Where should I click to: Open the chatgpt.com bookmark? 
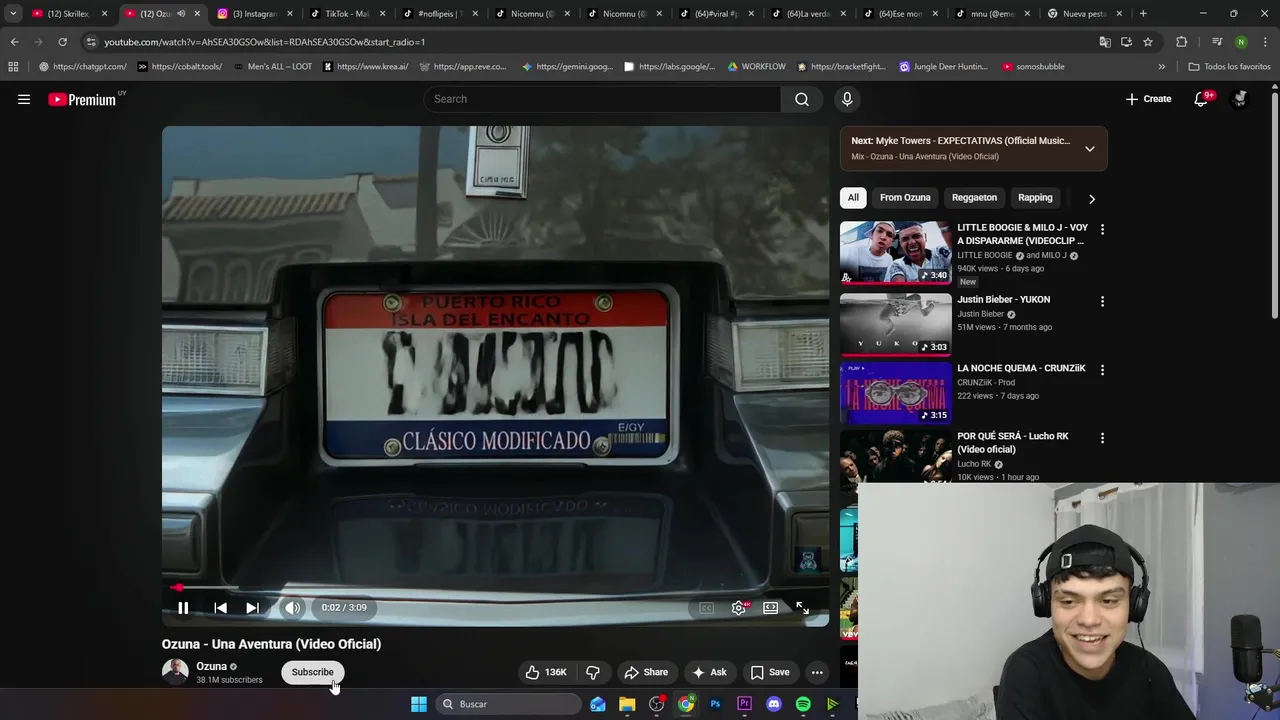point(83,67)
